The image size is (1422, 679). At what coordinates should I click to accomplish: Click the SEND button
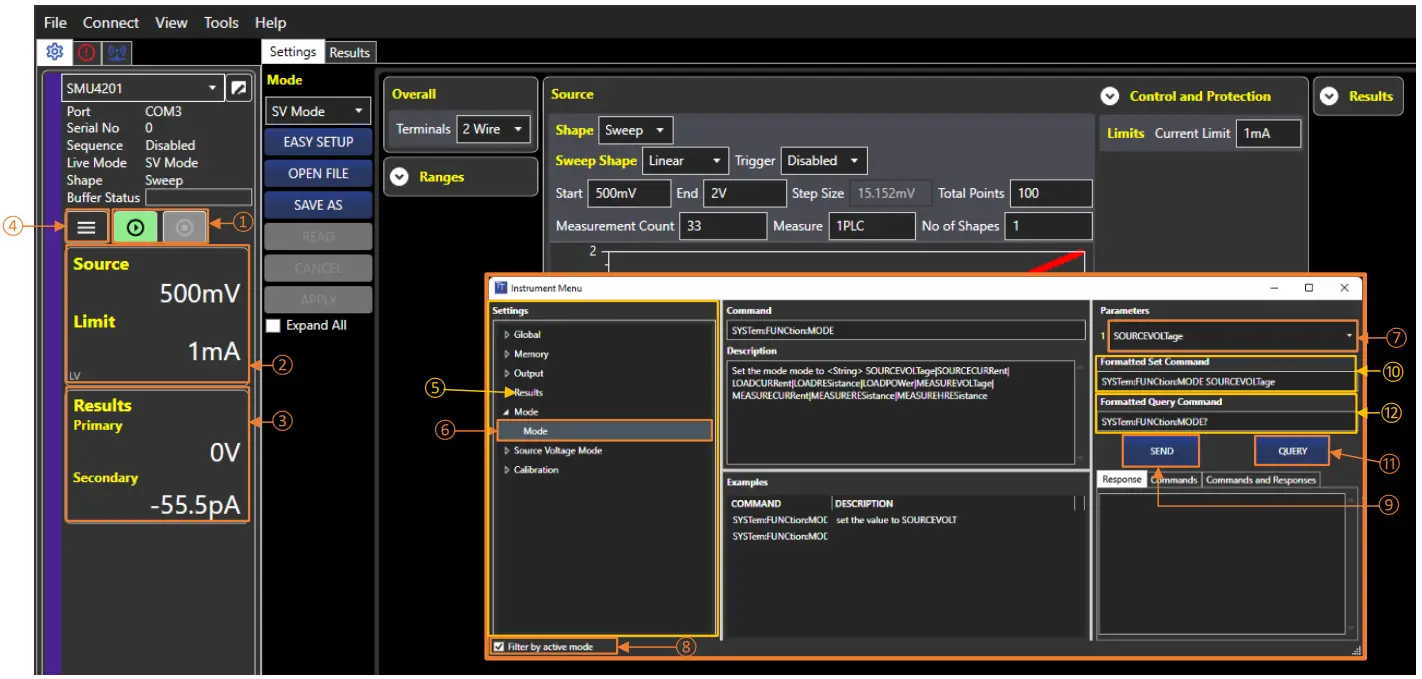click(1161, 451)
